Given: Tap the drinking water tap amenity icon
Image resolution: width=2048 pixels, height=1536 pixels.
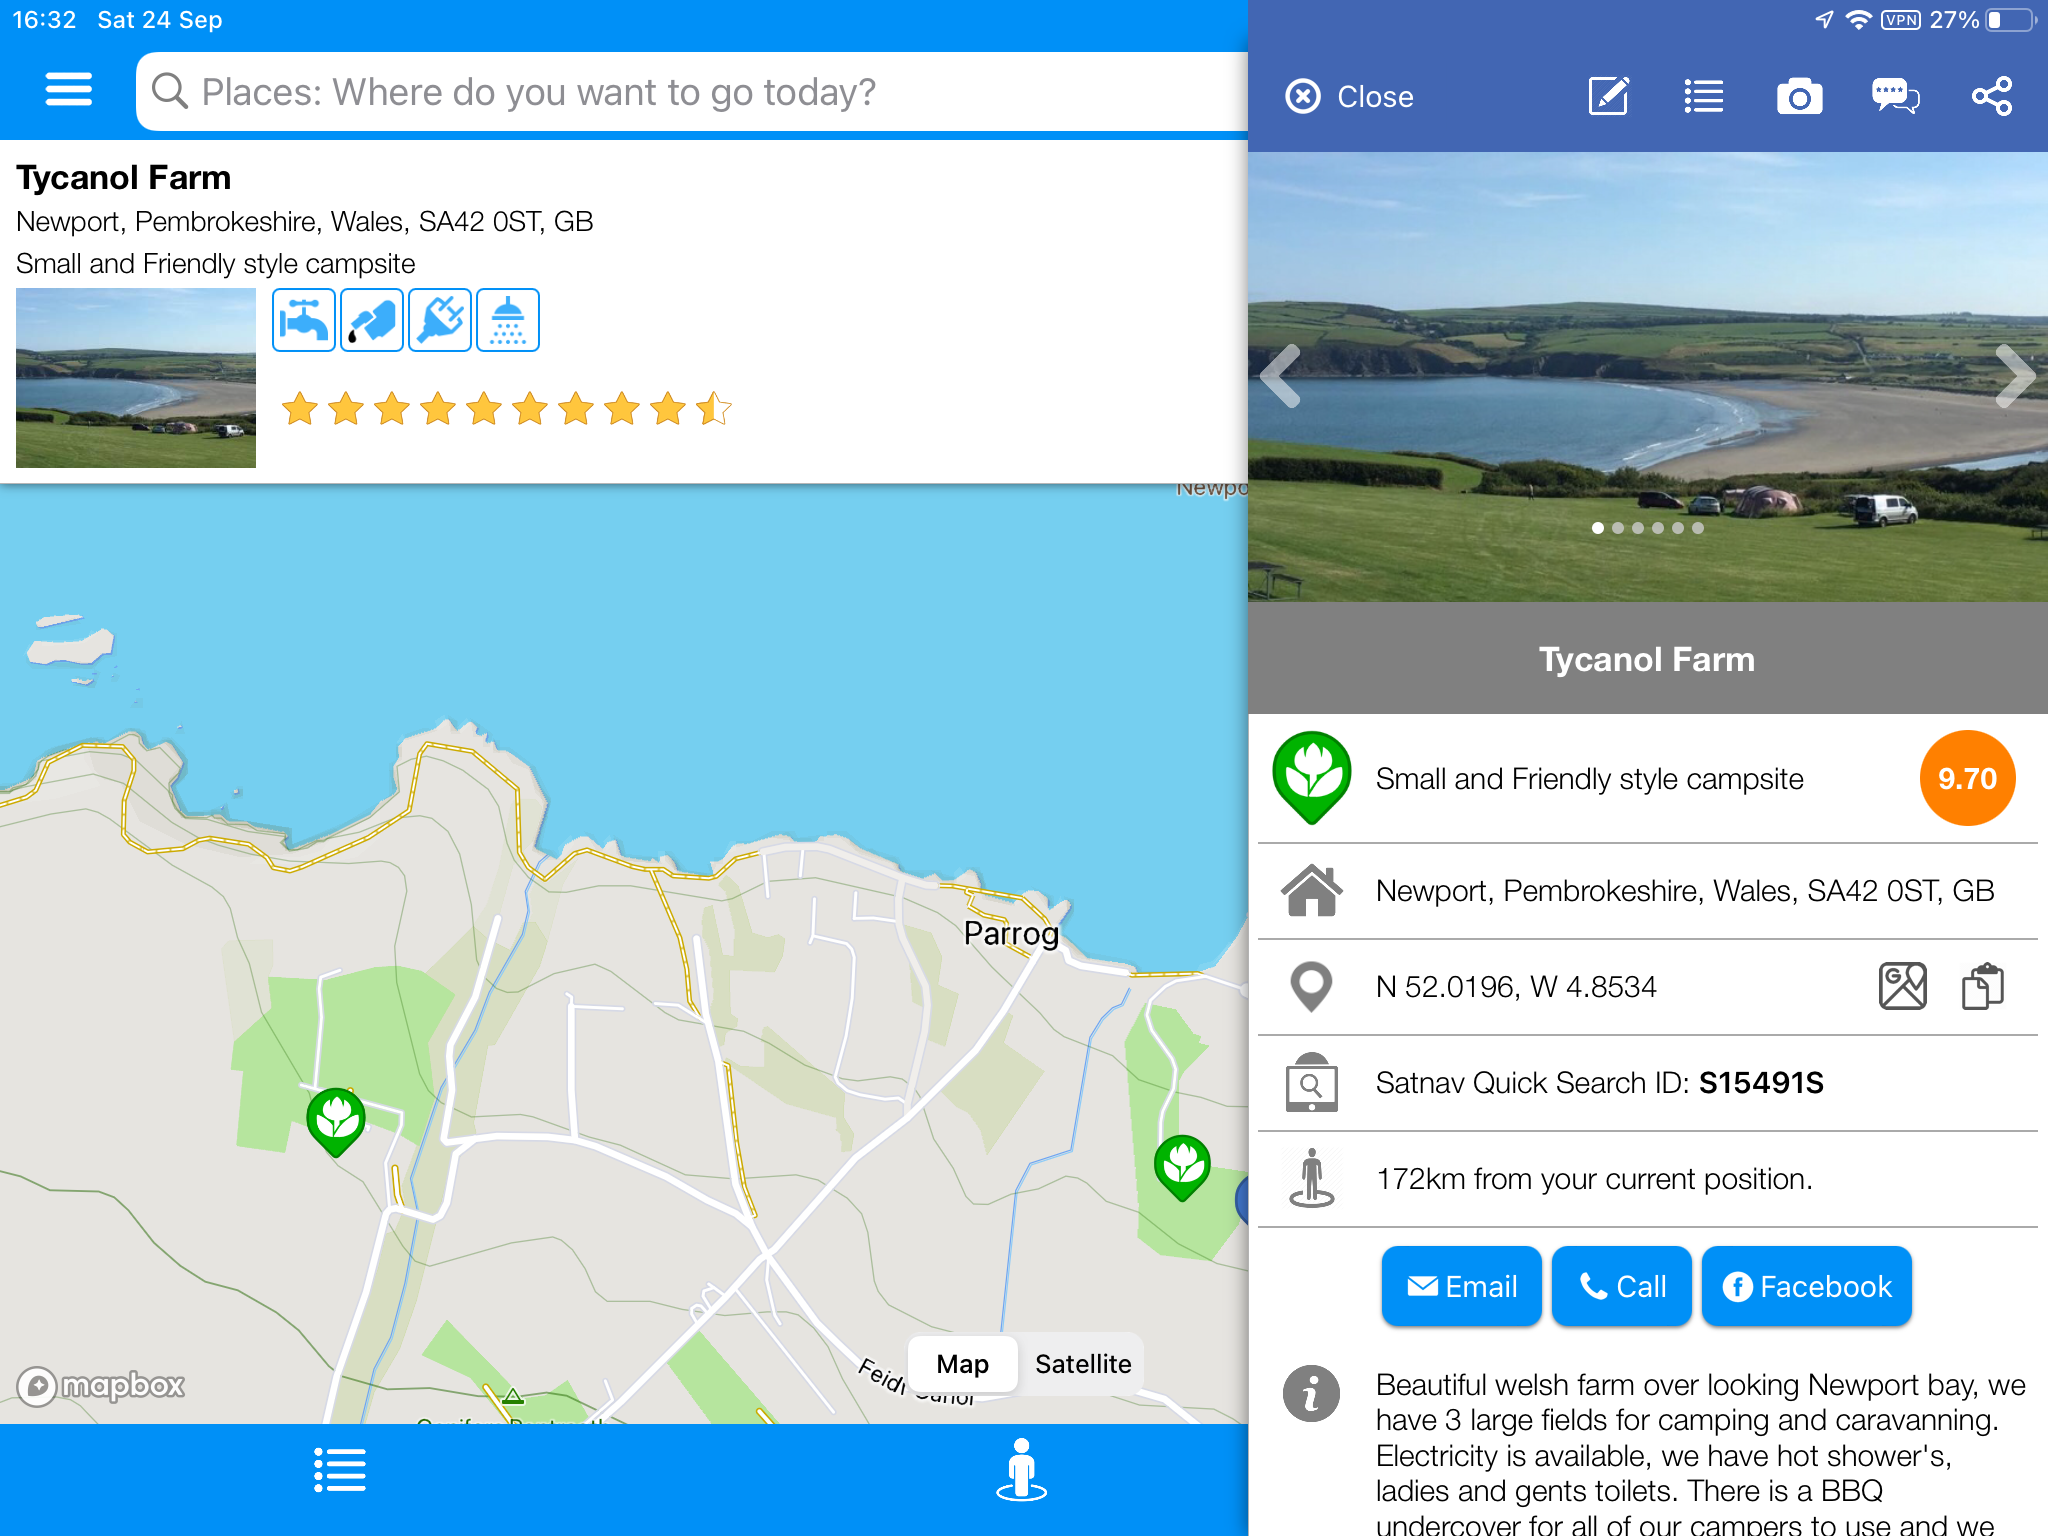Looking at the screenshot, I should click(304, 320).
